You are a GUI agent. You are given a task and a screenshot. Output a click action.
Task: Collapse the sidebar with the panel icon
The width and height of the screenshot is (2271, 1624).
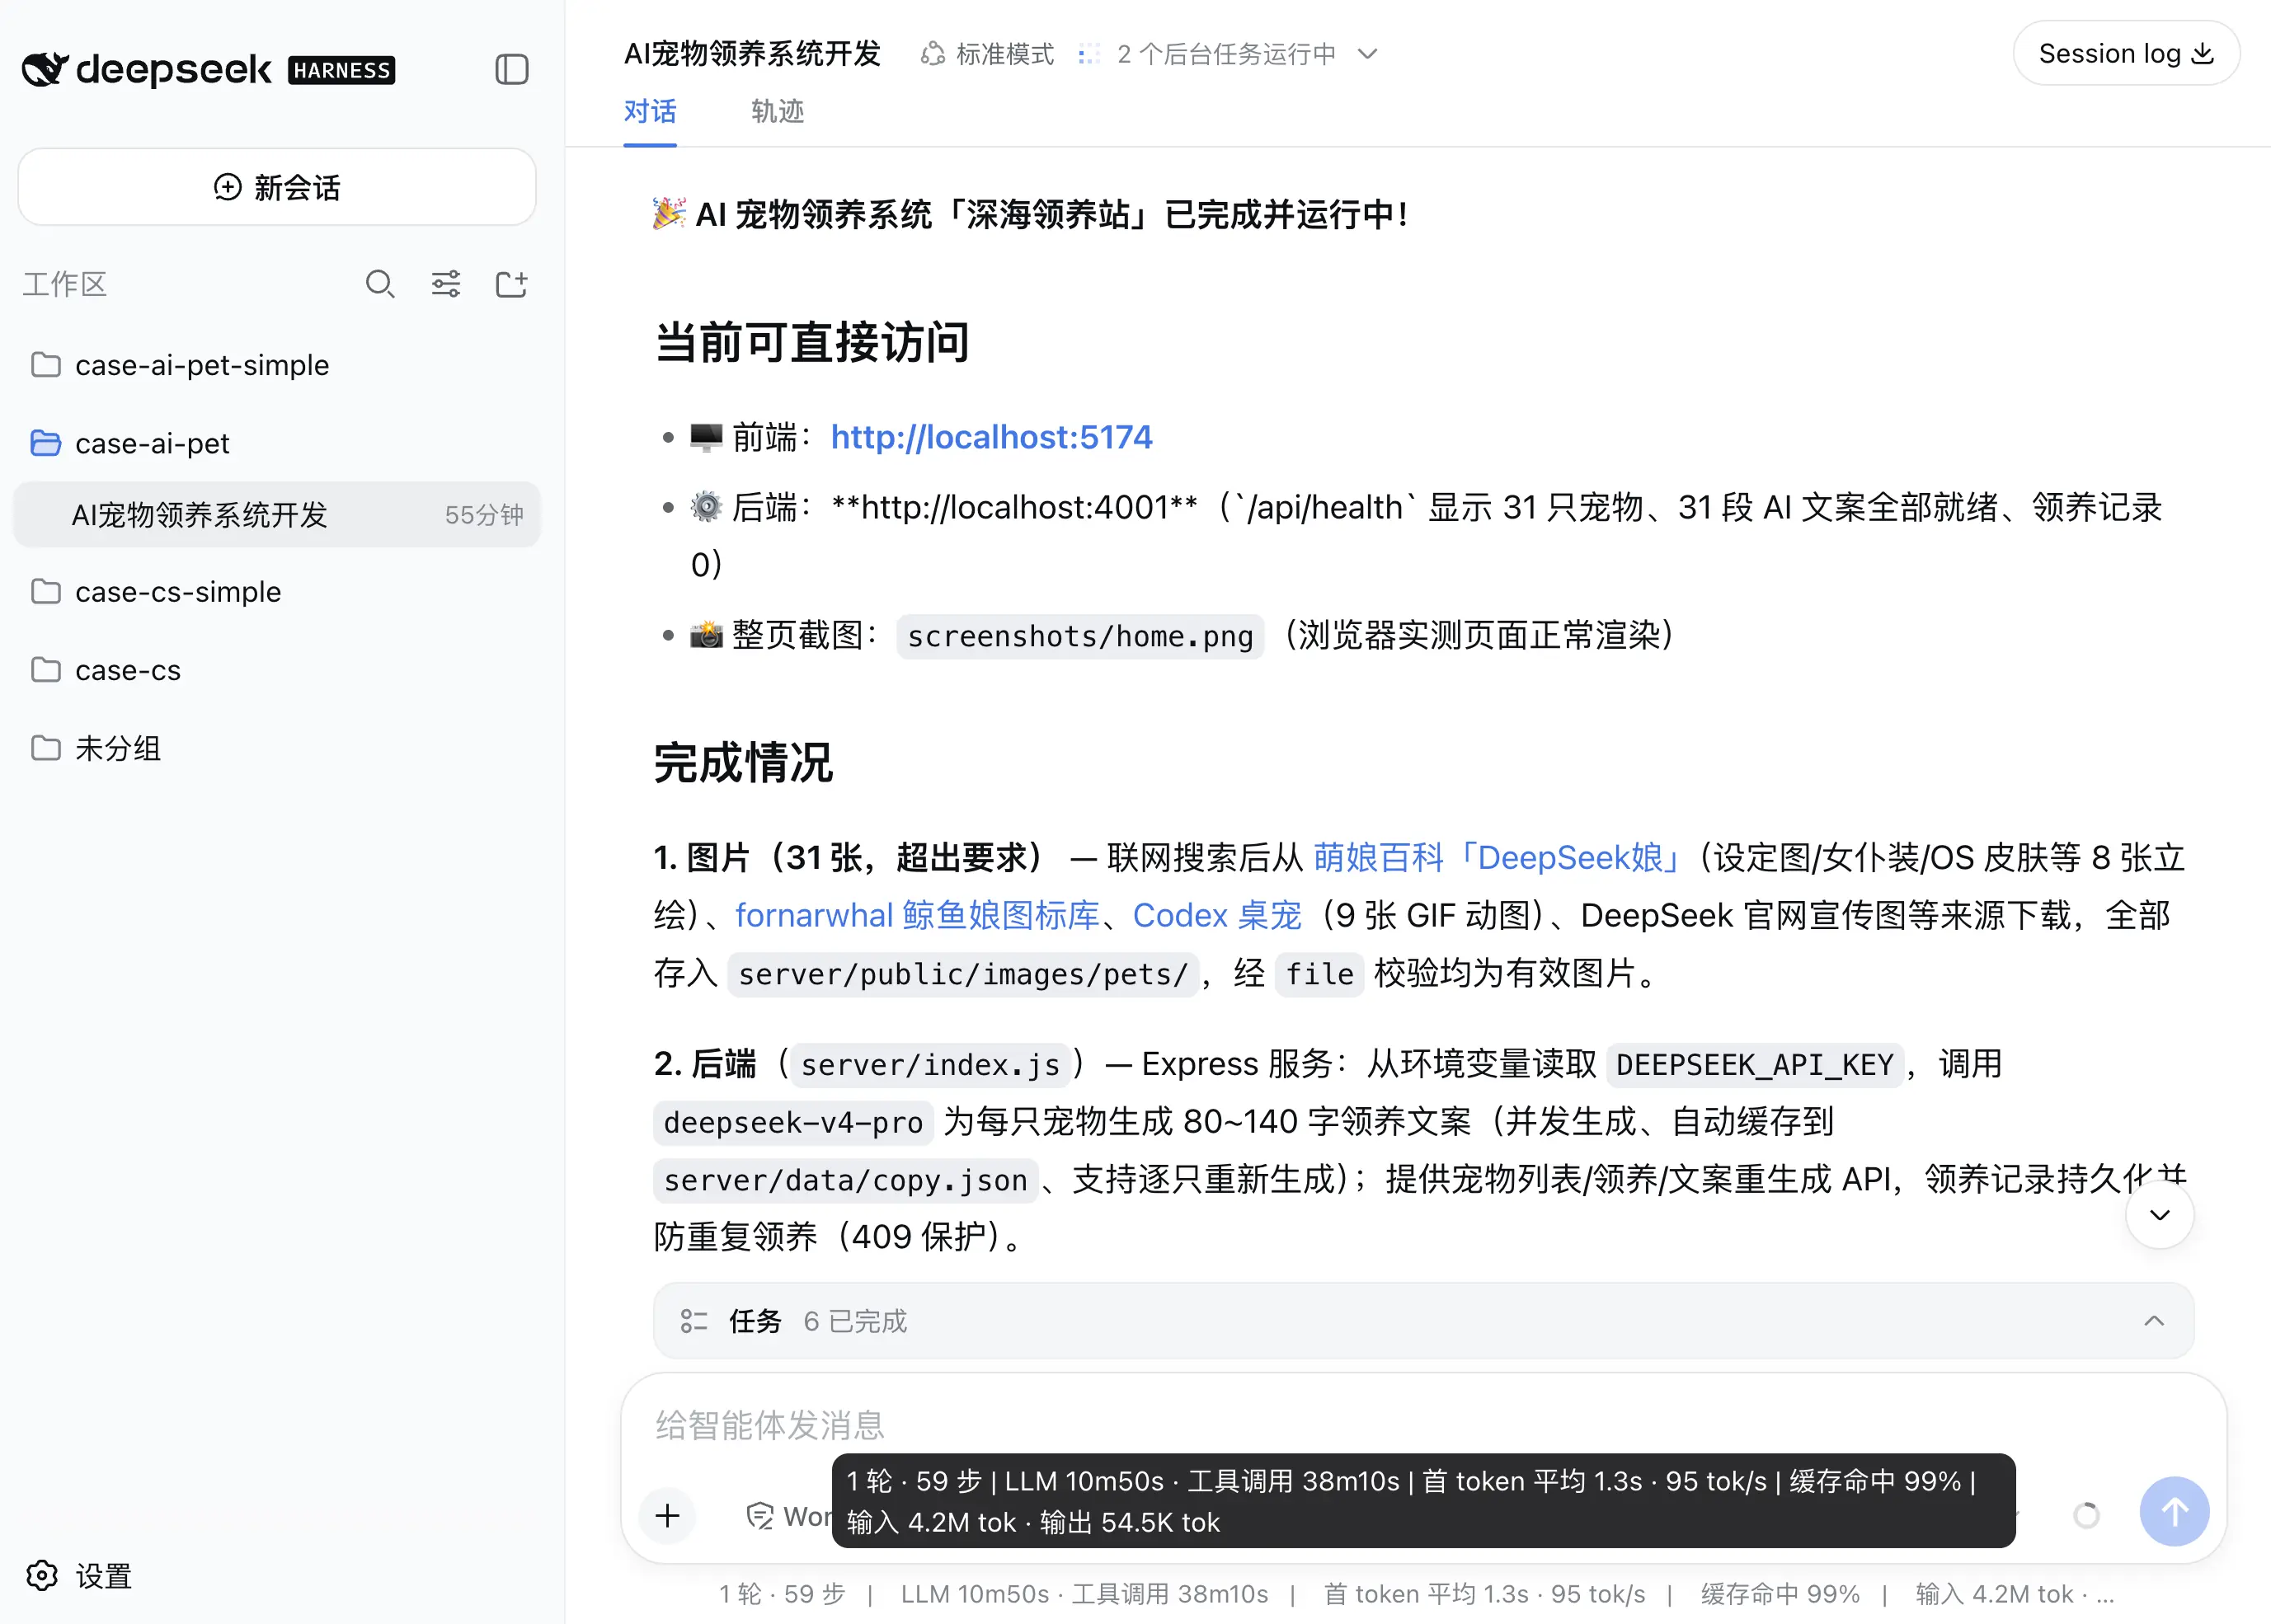coord(512,69)
